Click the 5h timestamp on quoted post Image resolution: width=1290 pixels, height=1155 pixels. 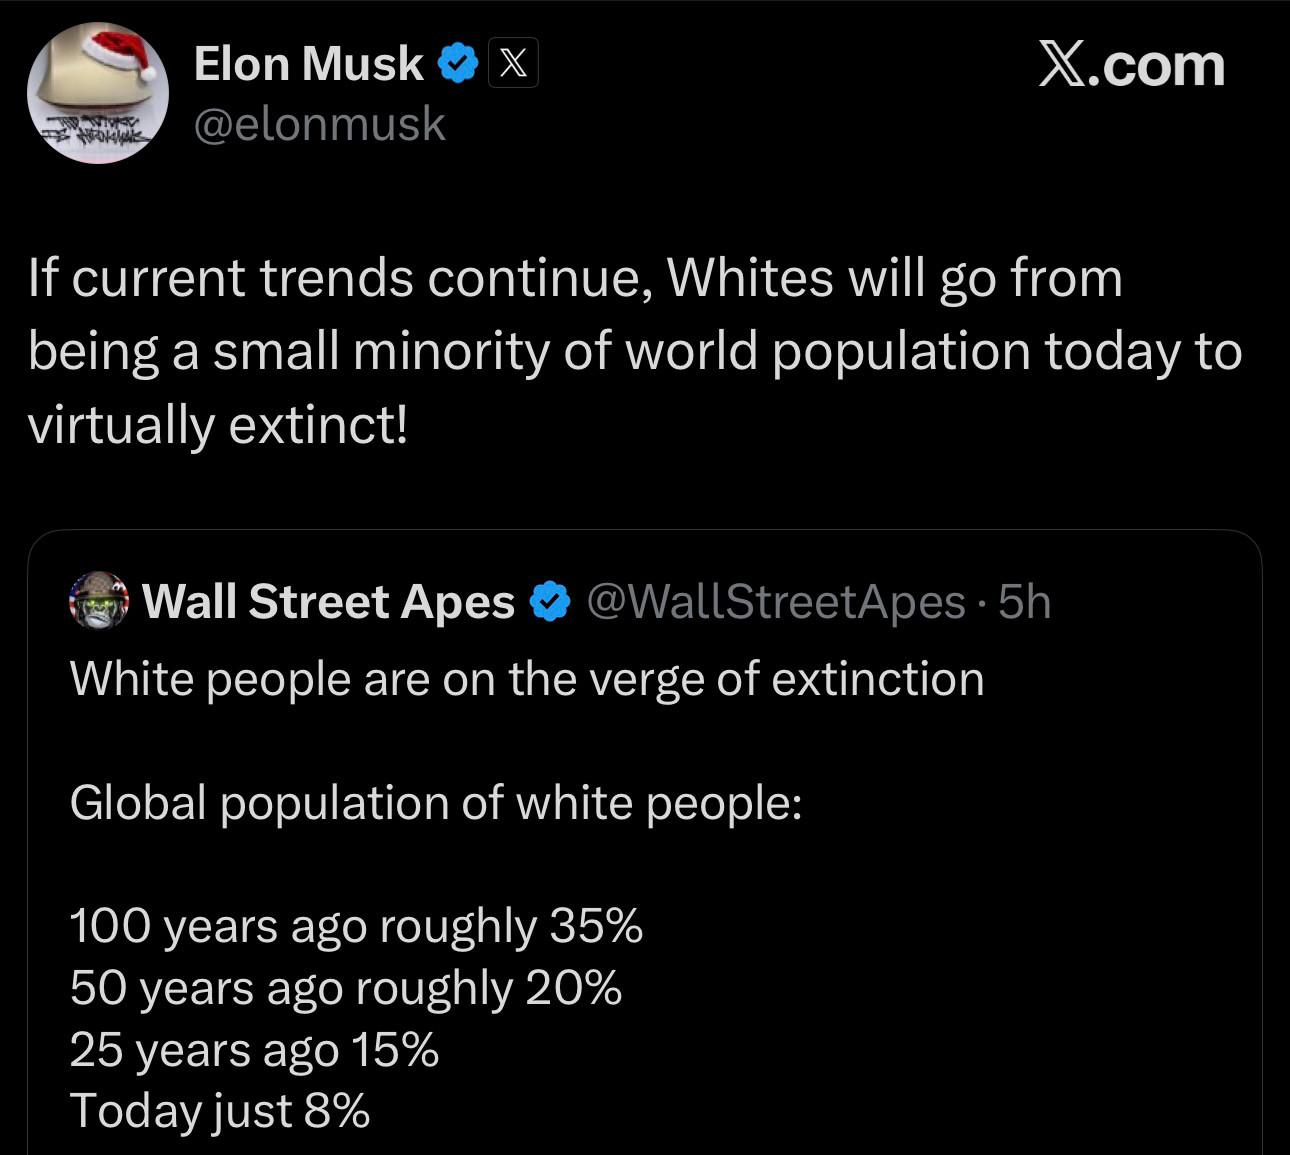[x=1025, y=602]
